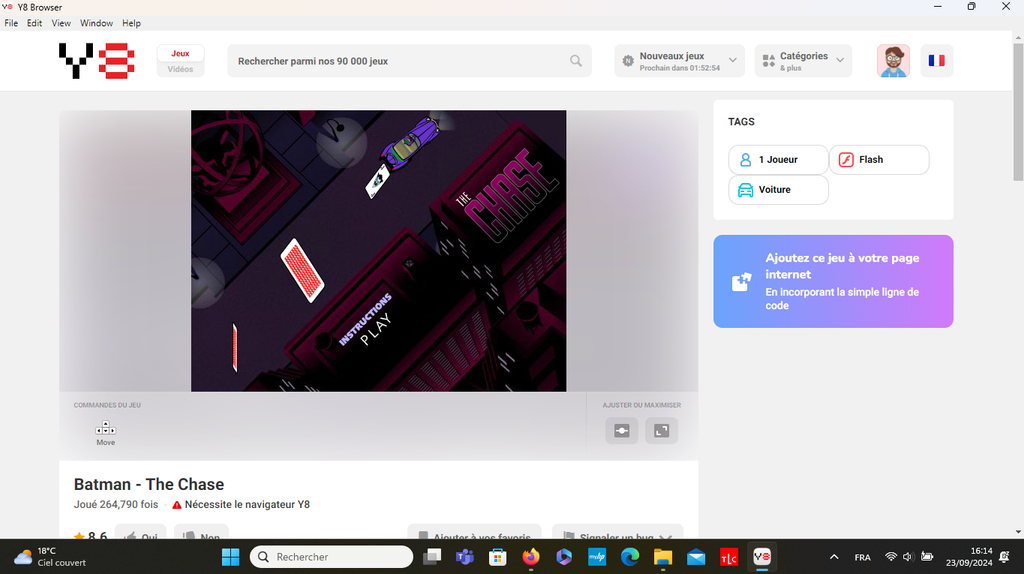Click the fit game to window icon
Screen dimensions: 1024x574
tap(622, 430)
